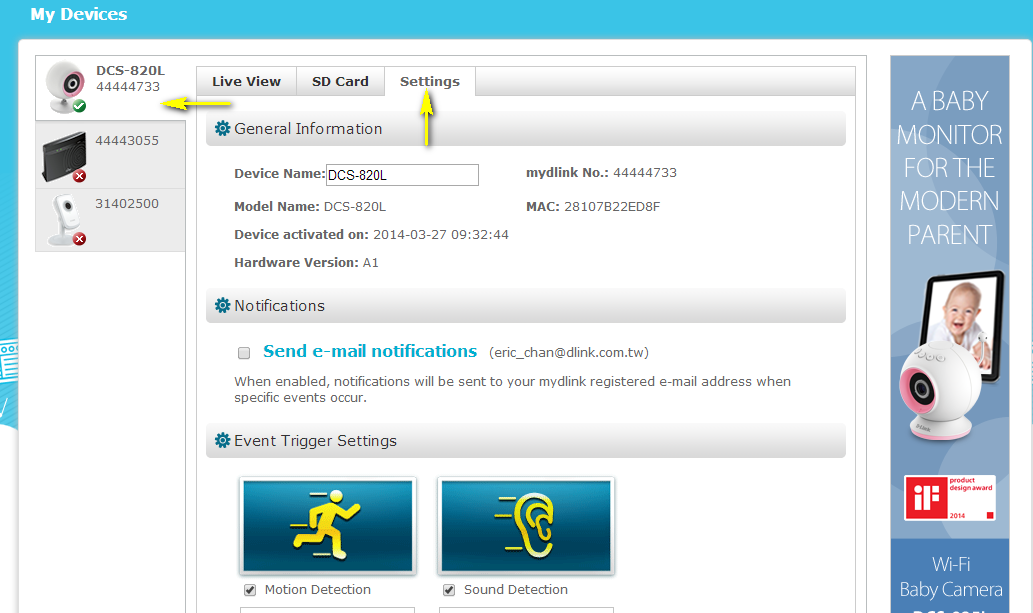1033x613 pixels.
Task: Open the dropdown below Sound Detection
Action: pos(526,609)
